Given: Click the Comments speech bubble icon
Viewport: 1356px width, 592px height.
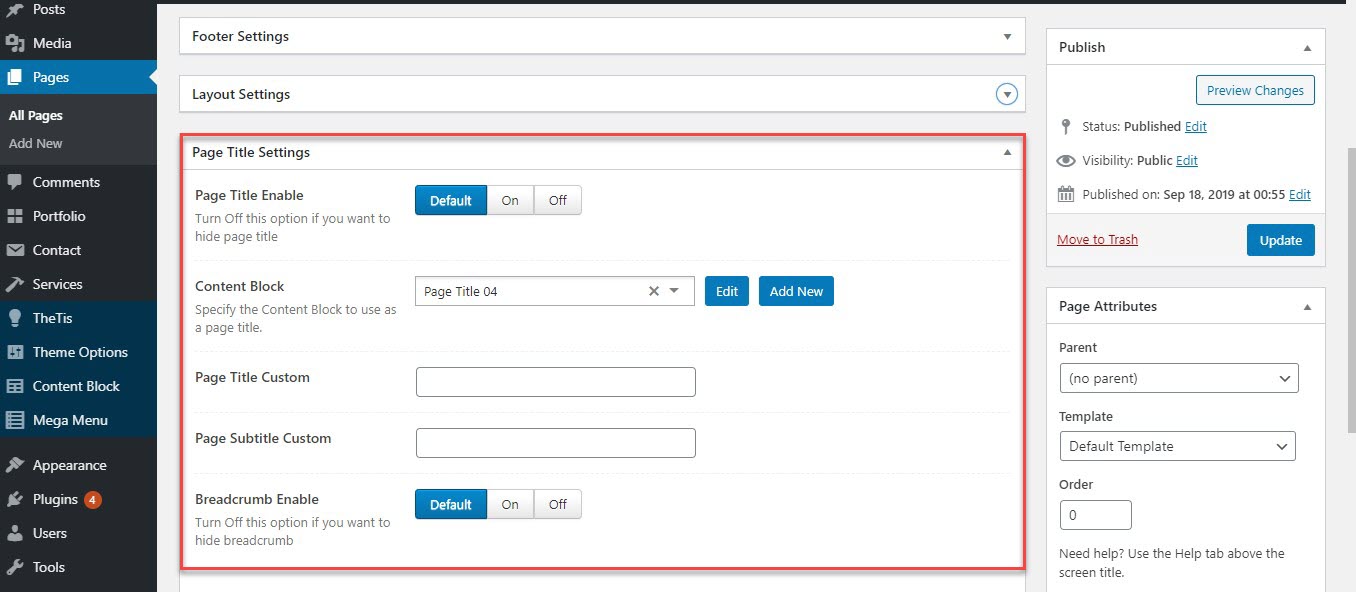Looking at the screenshot, I should 15,182.
